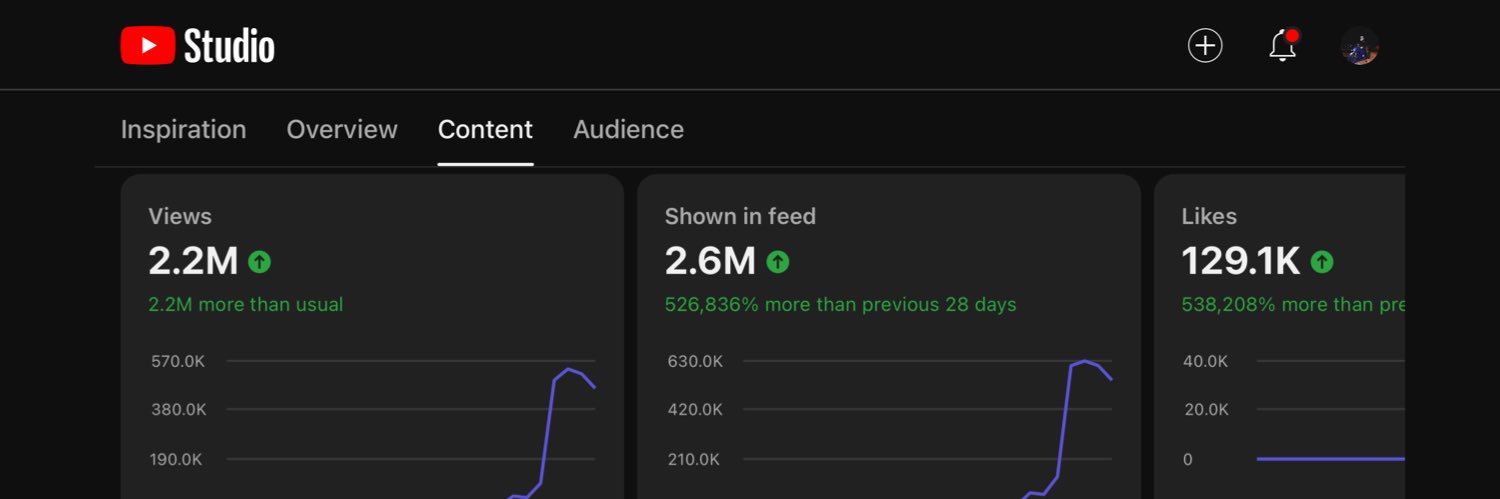
Task: Click the 630.0K axis label
Action: click(x=695, y=361)
